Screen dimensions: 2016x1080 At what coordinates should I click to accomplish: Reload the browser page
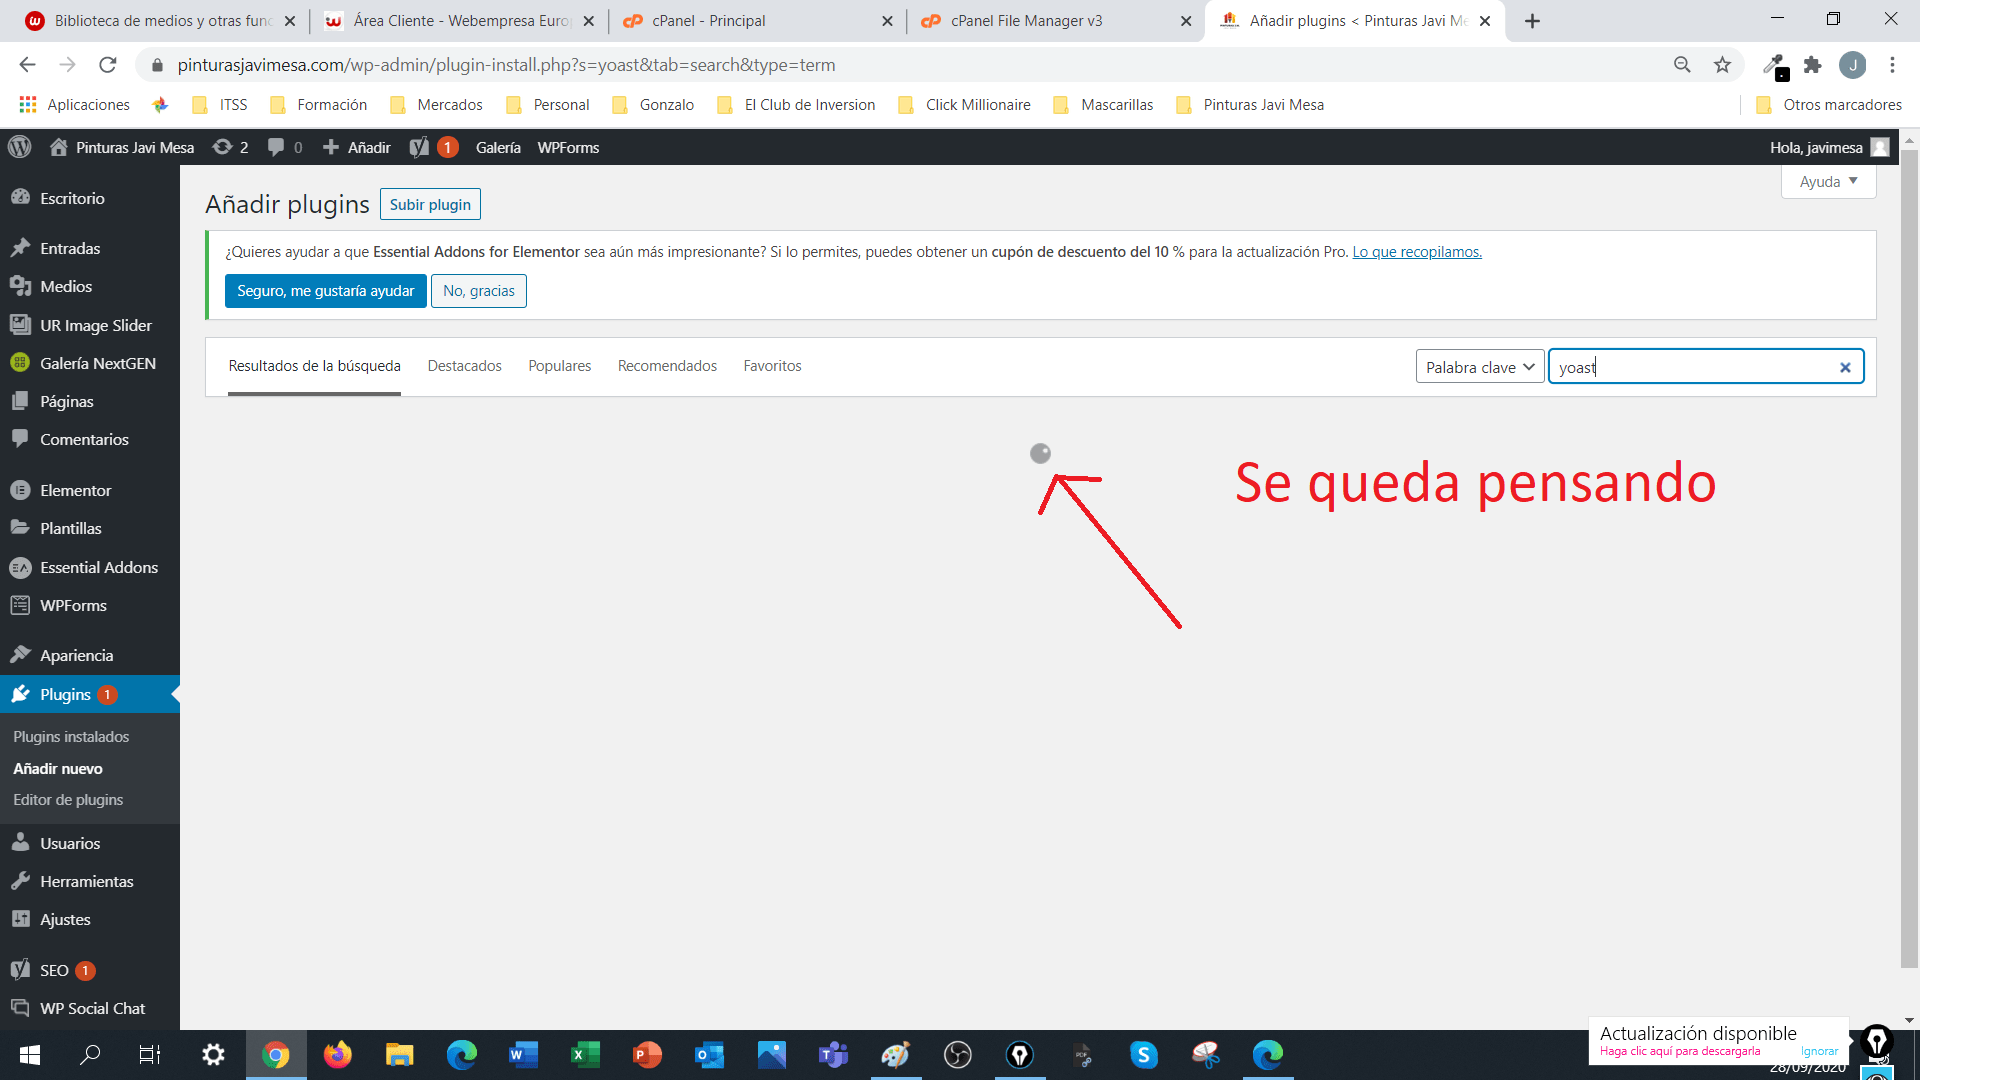pos(107,65)
